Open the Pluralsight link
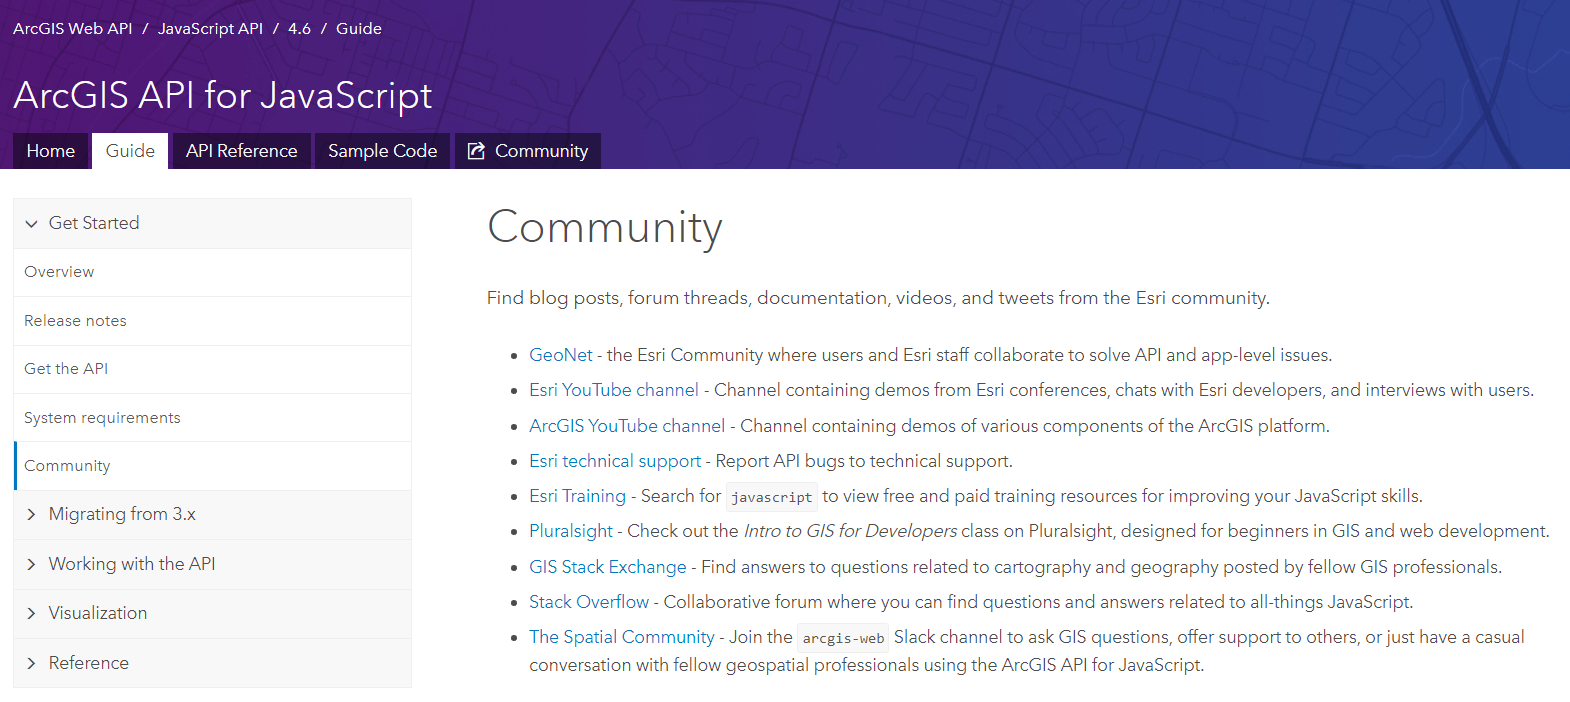The height and width of the screenshot is (702, 1570). point(571,531)
